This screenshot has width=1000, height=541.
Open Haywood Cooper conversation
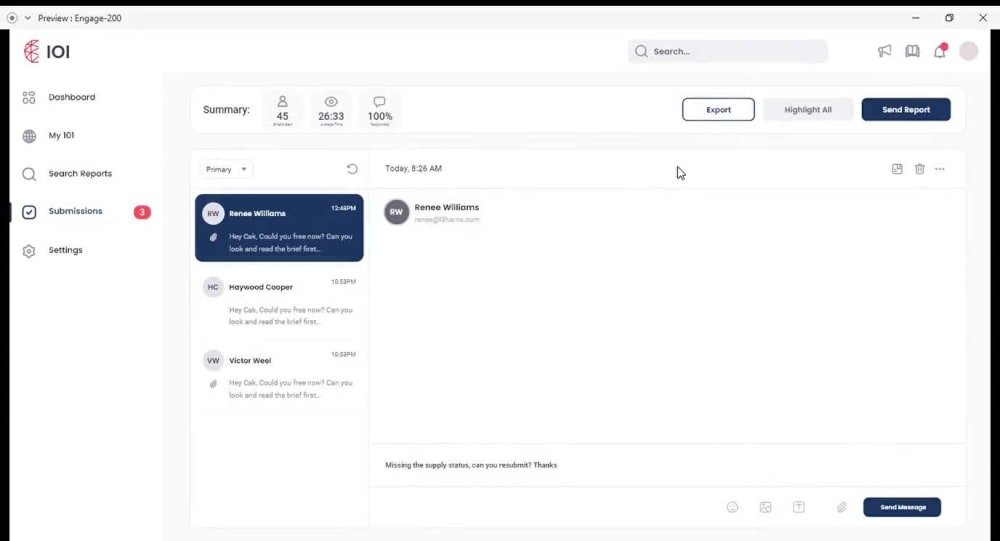pos(279,301)
